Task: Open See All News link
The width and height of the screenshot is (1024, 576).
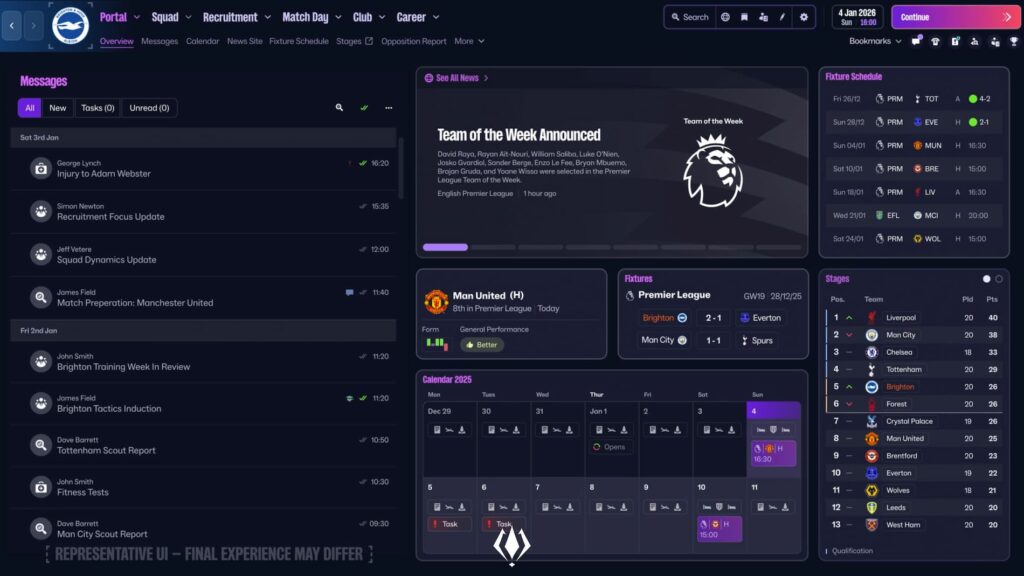Action: [456, 78]
